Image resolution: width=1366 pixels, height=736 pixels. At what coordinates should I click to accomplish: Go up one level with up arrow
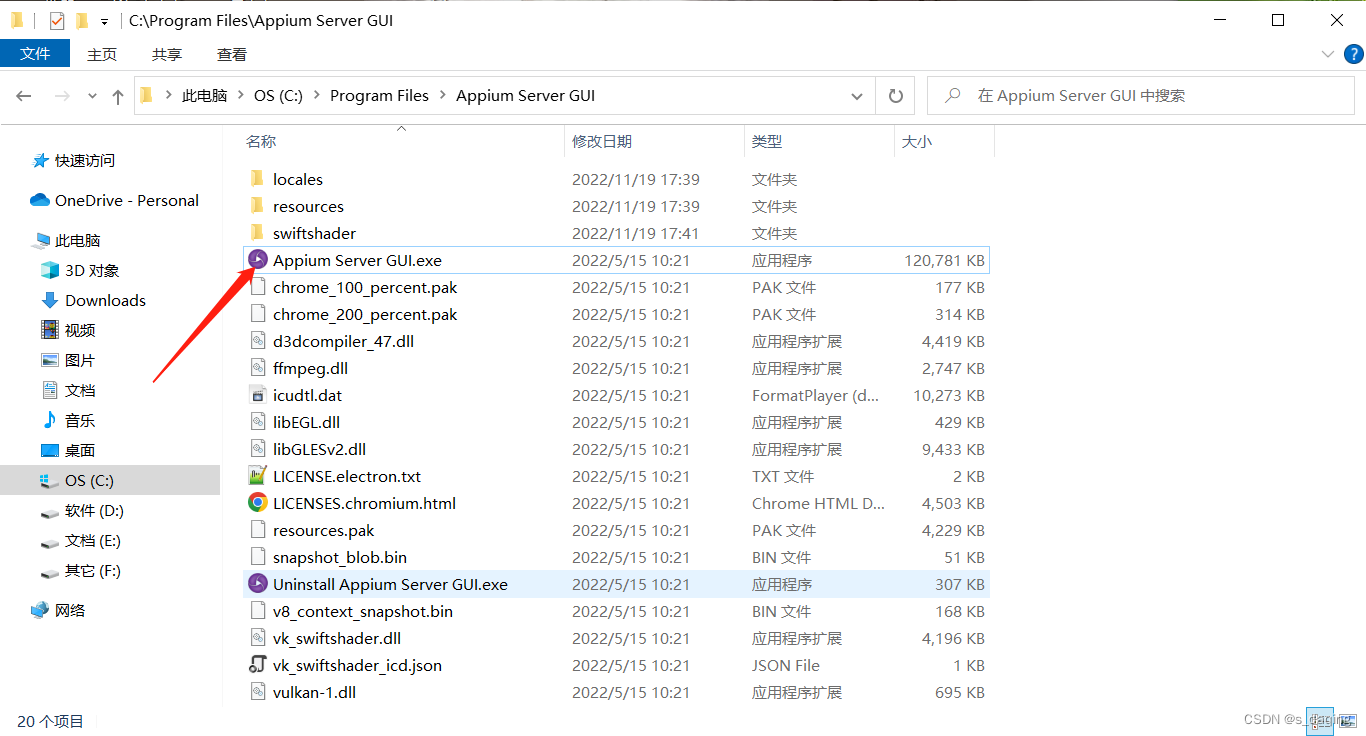click(x=118, y=96)
